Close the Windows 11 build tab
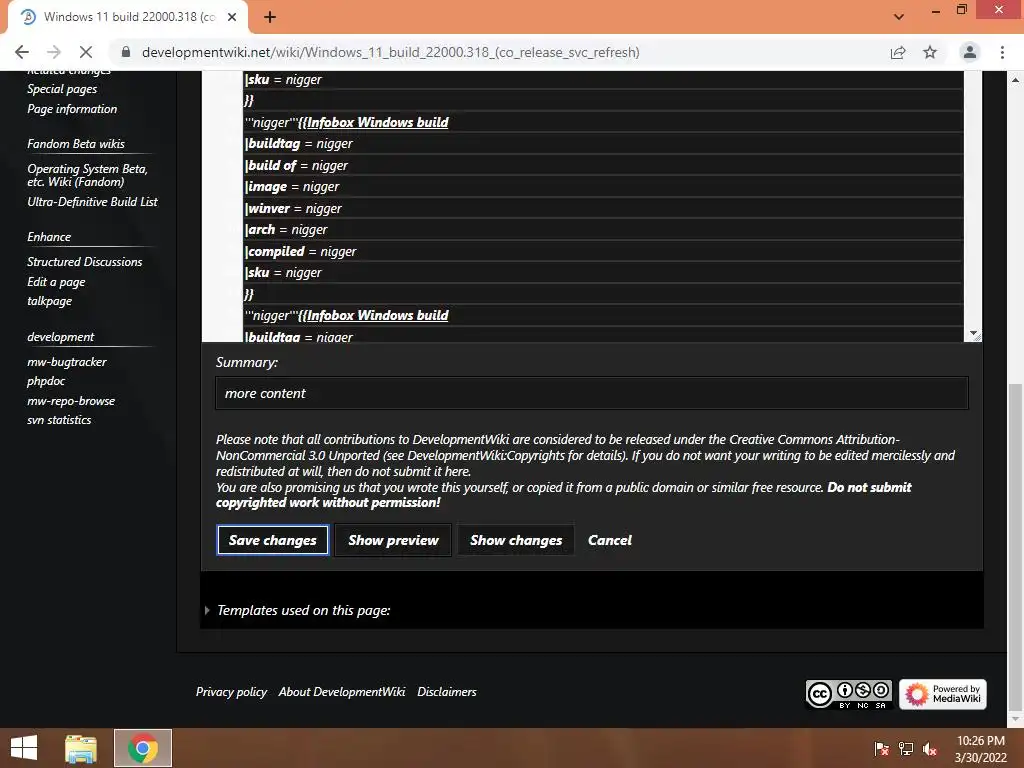 232,17
